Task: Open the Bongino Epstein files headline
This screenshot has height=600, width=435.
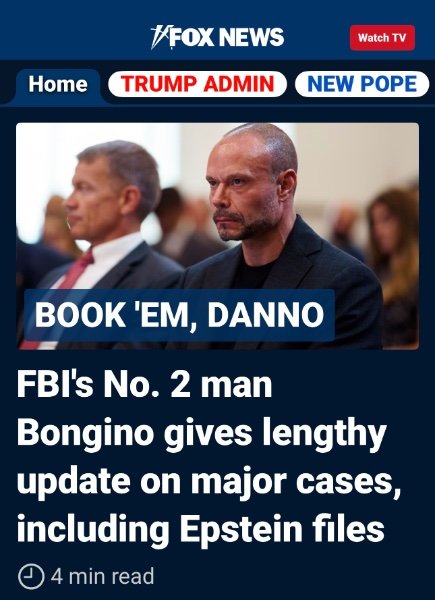Action: pyautogui.click(x=209, y=457)
